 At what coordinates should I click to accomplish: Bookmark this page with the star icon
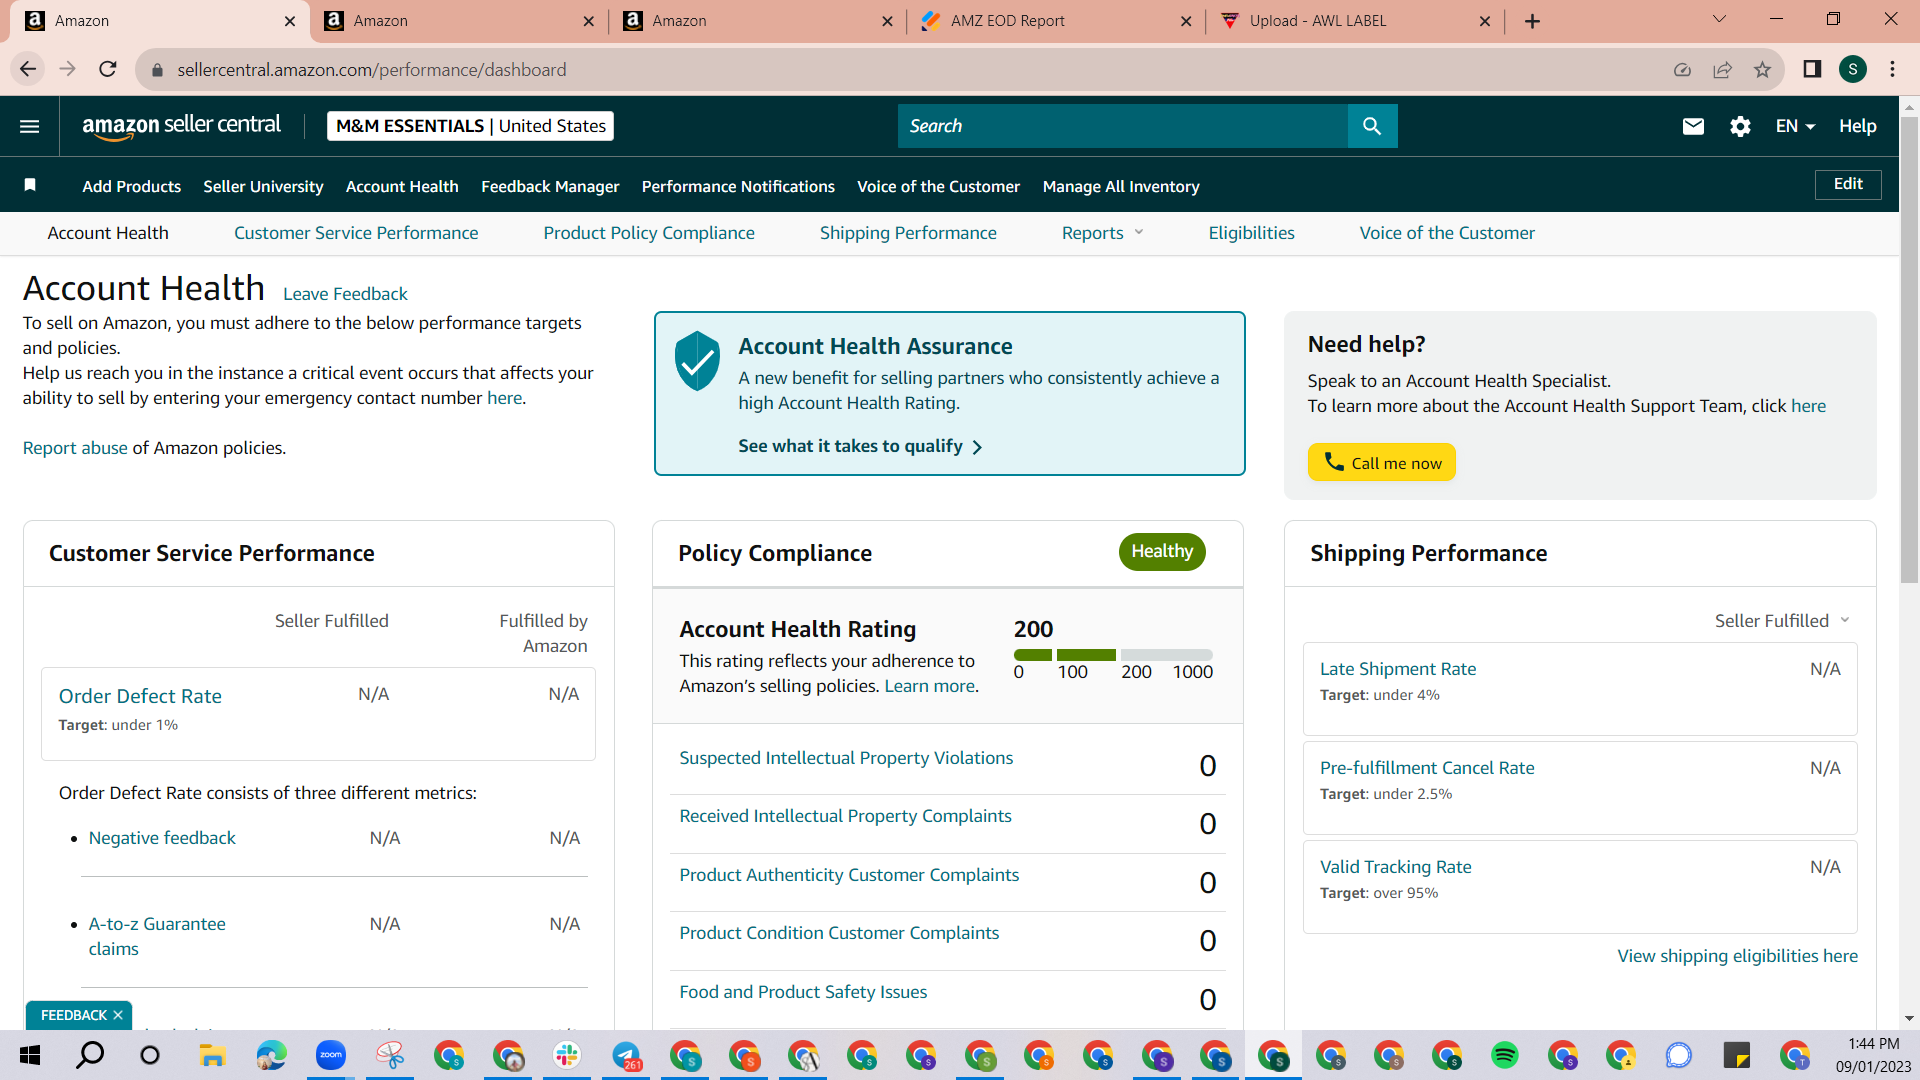(1762, 70)
